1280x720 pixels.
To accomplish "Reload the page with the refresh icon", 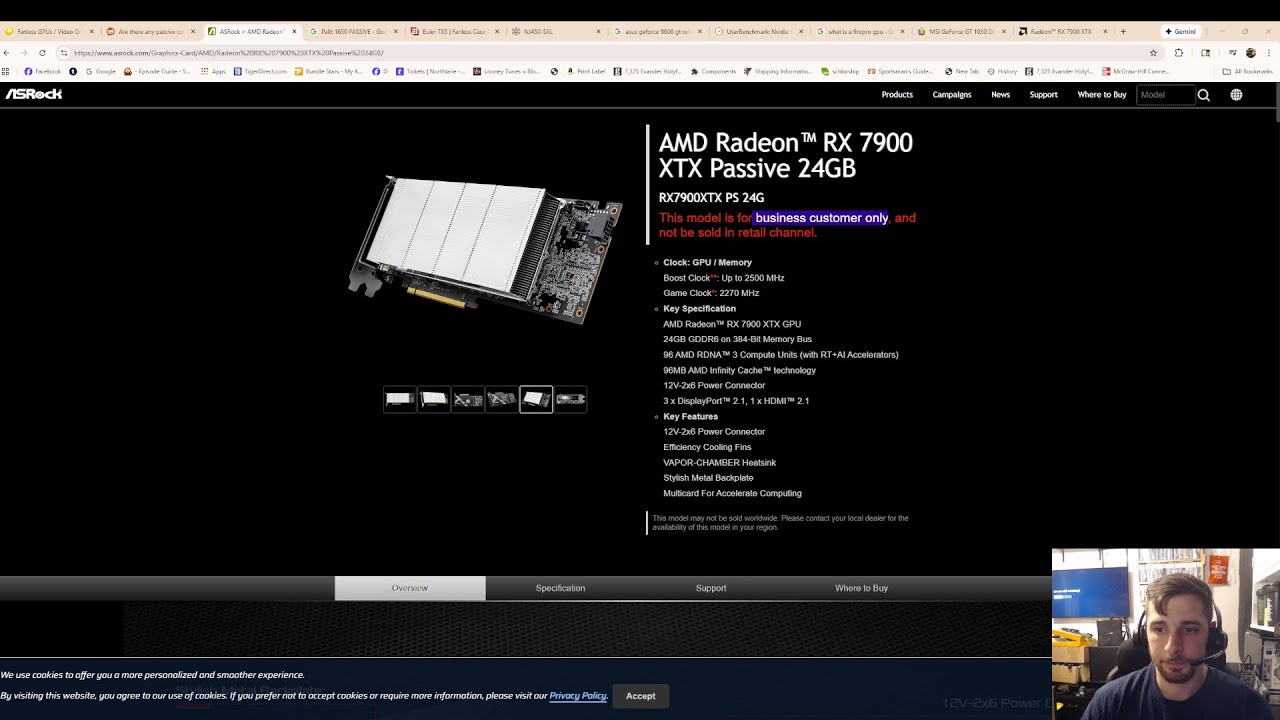I will coord(42,52).
